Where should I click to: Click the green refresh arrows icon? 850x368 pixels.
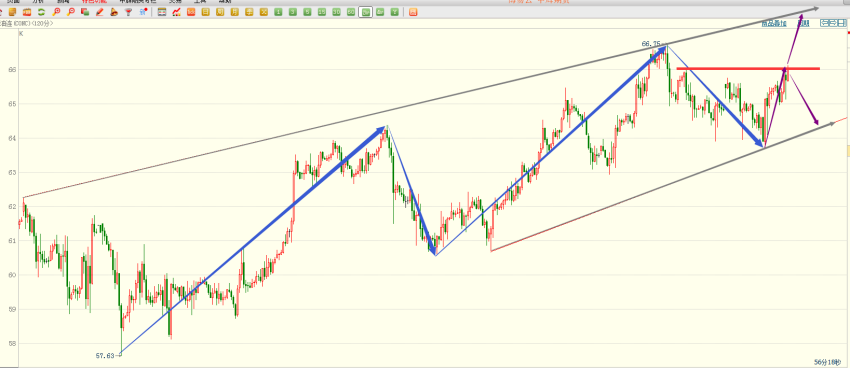click(x=41, y=12)
